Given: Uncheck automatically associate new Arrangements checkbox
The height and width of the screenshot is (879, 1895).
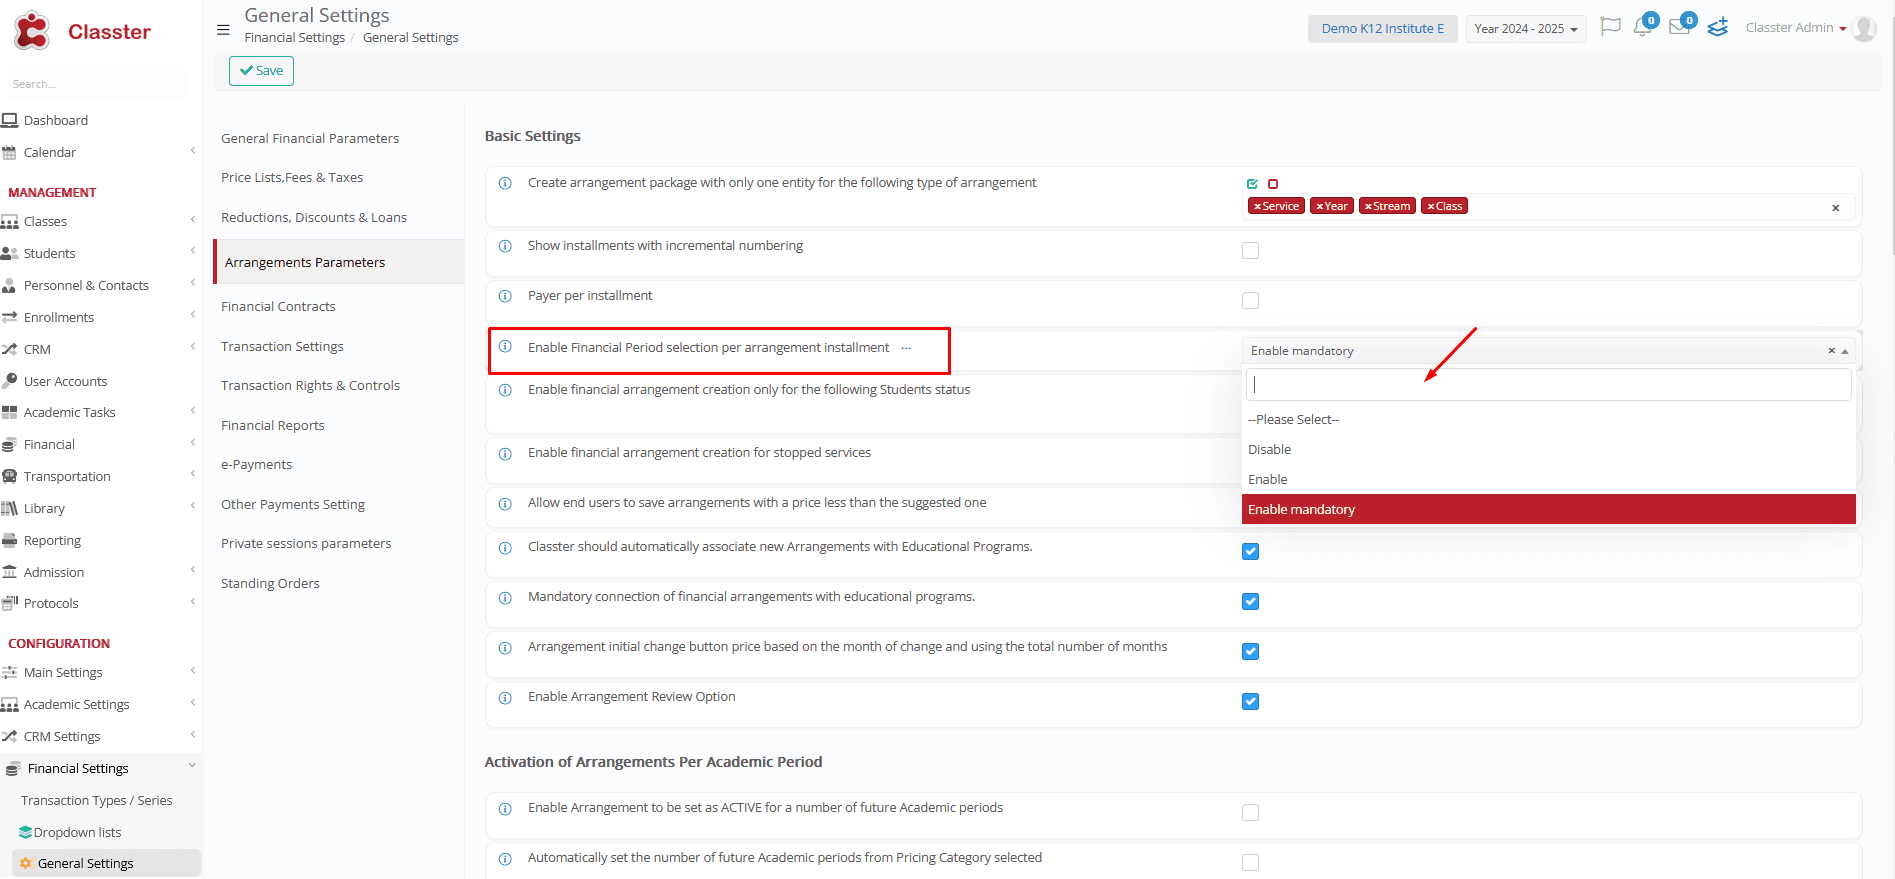Looking at the screenshot, I should (x=1250, y=552).
